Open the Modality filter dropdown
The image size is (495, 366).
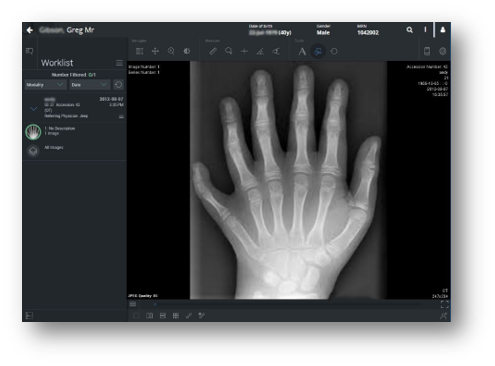click(x=45, y=85)
